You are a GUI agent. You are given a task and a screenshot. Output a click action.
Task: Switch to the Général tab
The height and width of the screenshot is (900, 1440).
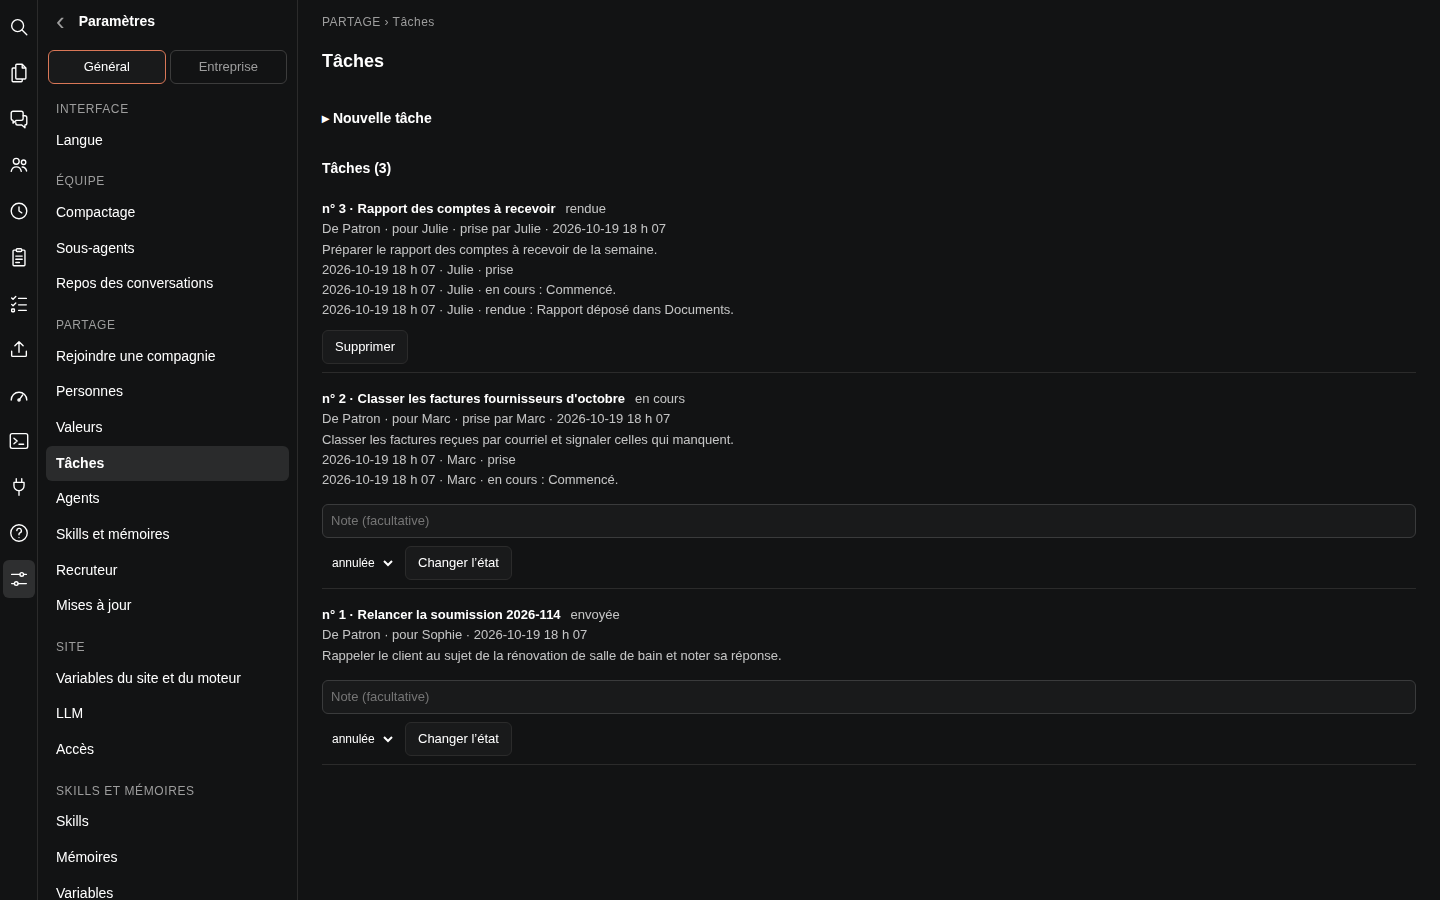point(107,67)
